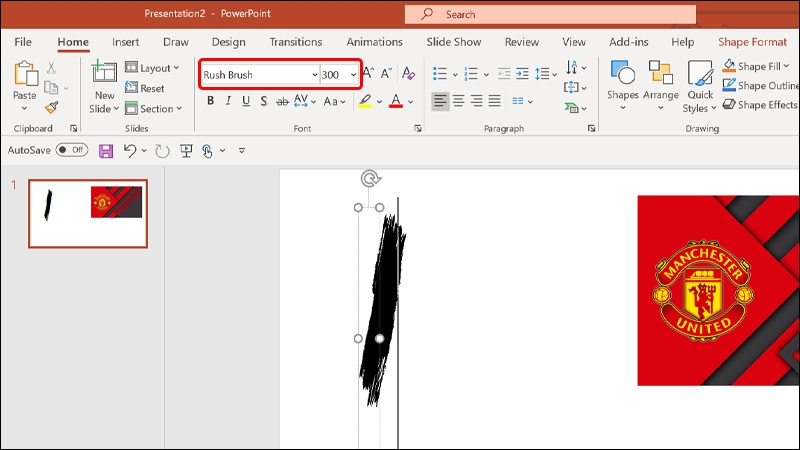
Task: Switch to the Transitions tab
Action: click(x=296, y=42)
